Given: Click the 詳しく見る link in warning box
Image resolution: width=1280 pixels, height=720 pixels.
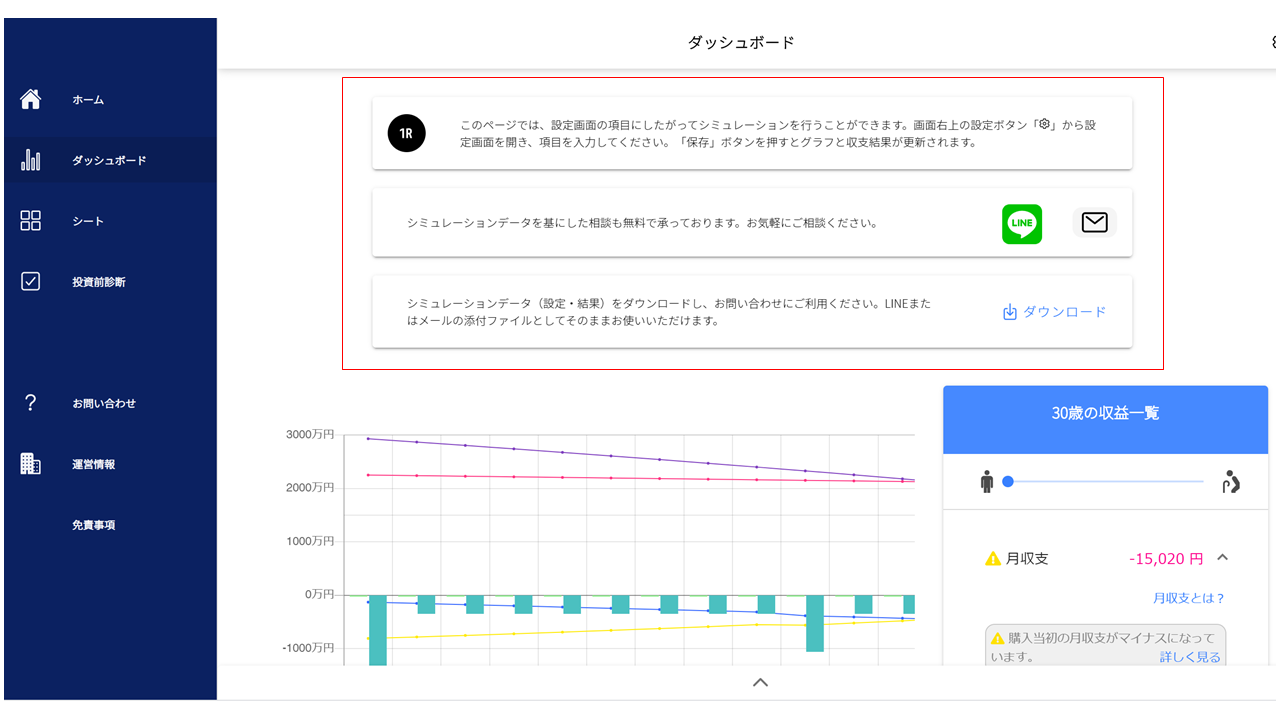Looking at the screenshot, I should [1190, 657].
